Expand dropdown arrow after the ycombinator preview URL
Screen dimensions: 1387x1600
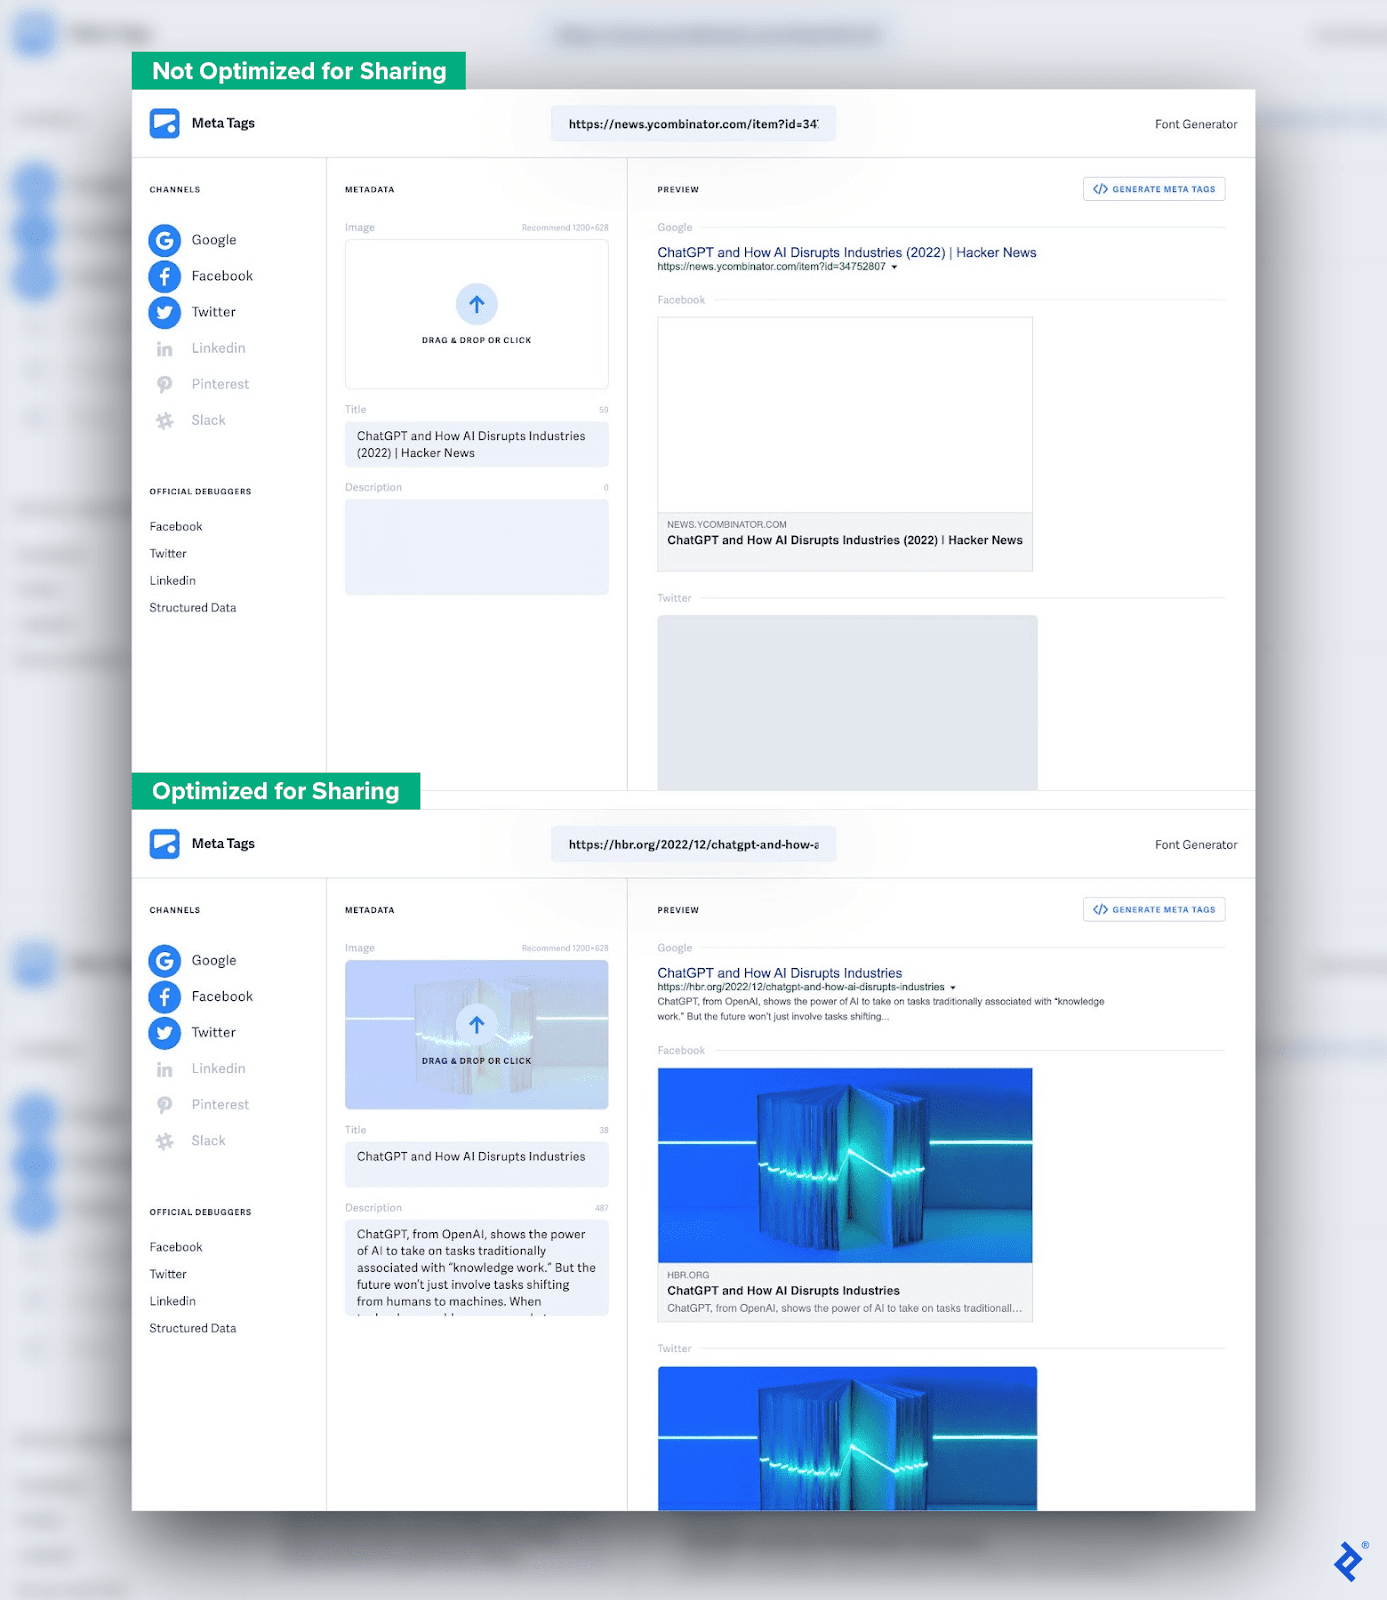pos(894,267)
